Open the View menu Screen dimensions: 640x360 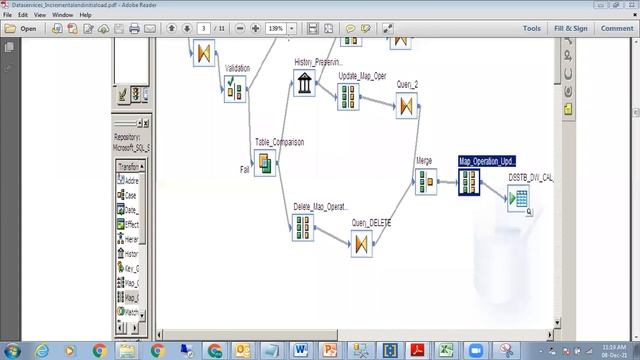(40, 15)
